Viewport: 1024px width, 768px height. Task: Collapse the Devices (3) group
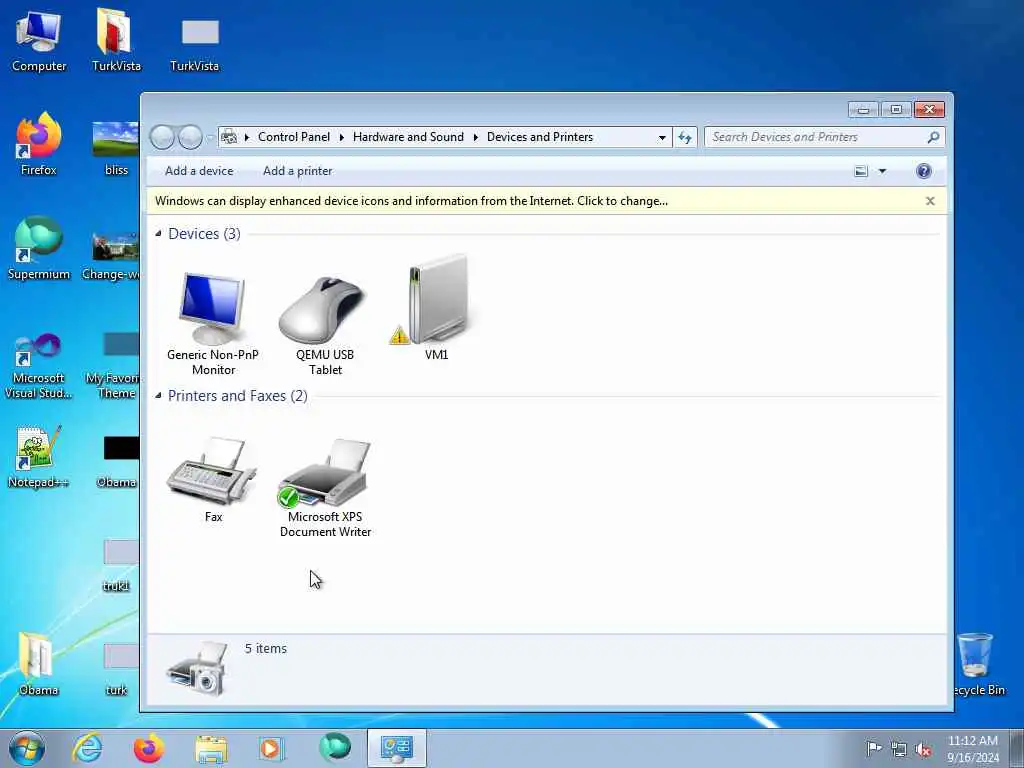coord(158,233)
